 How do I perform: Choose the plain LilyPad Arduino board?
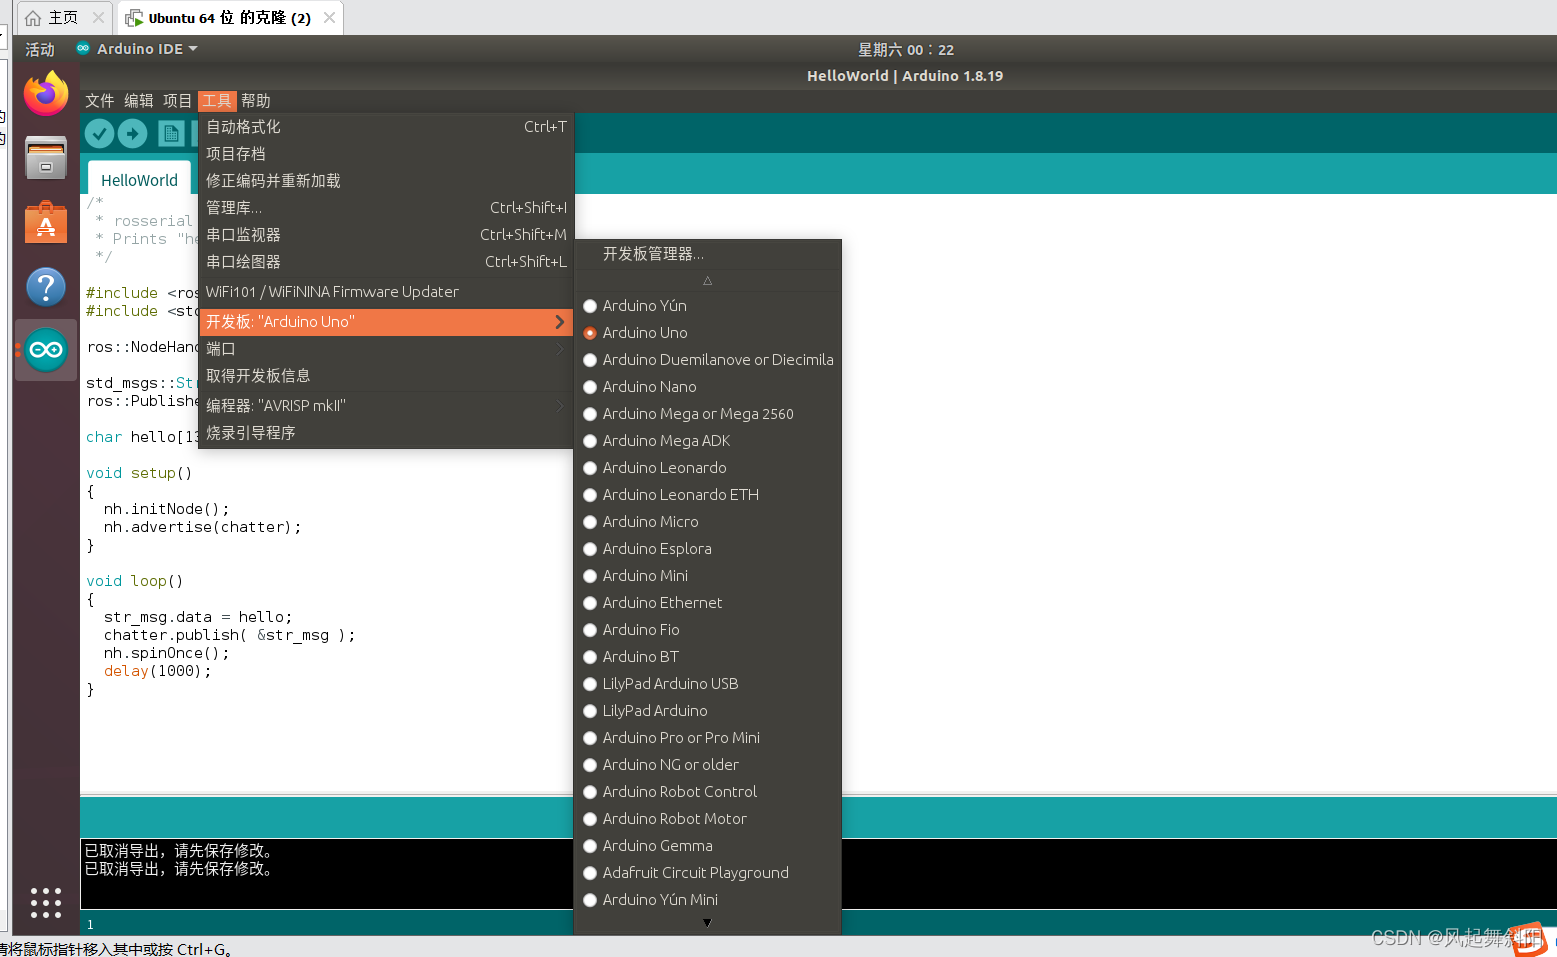point(708,711)
